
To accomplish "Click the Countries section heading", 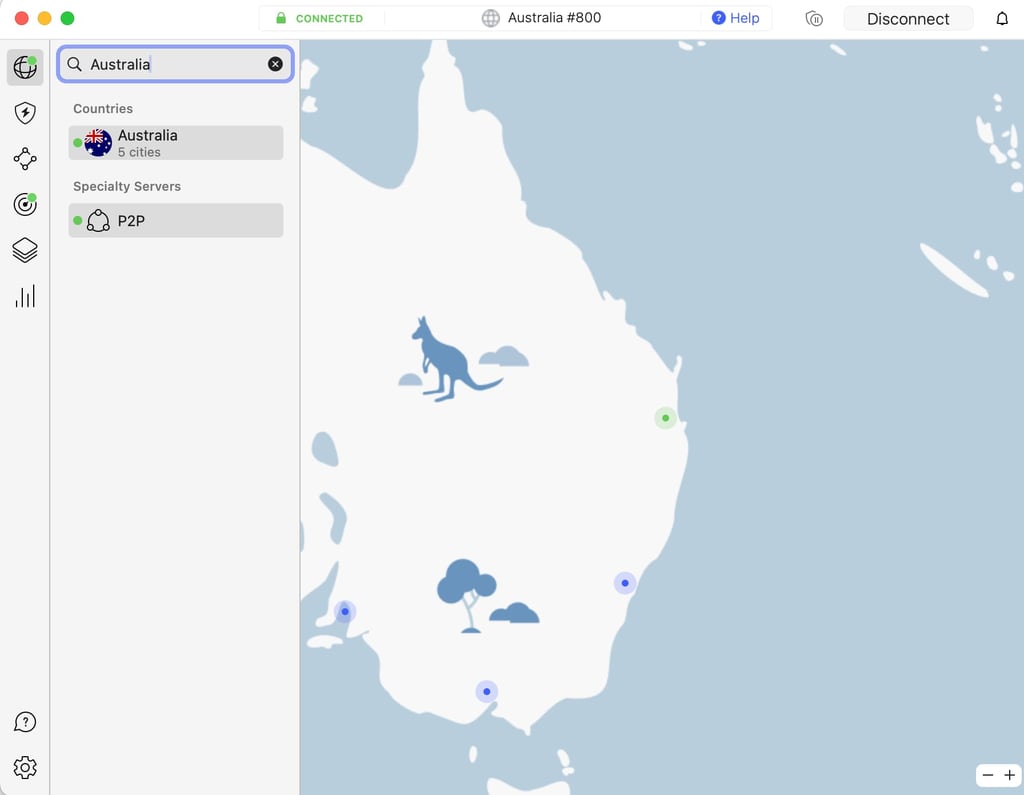I will coord(103,108).
